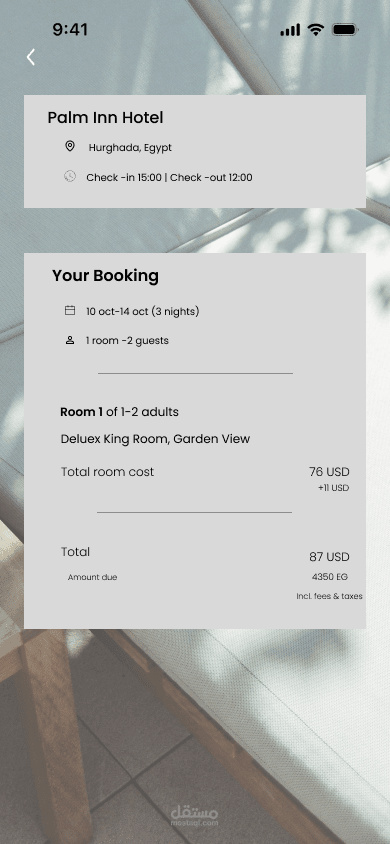Click the 4350 EG amount due

[x=330, y=577]
